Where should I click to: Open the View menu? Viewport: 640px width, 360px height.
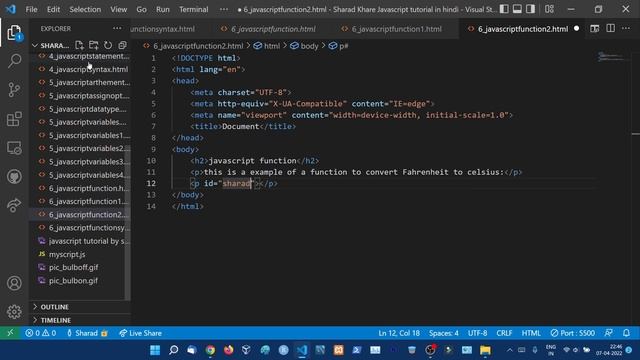pyautogui.click(x=118, y=9)
